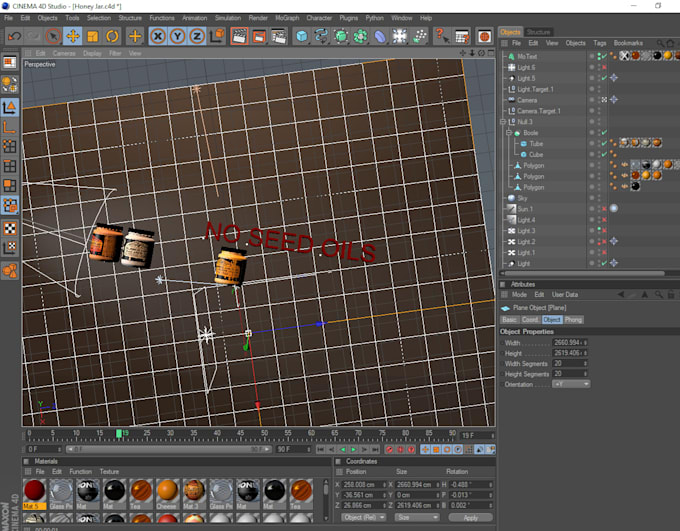680x531 pixels.
Task: Activate the Move tool
Action: click(72, 36)
